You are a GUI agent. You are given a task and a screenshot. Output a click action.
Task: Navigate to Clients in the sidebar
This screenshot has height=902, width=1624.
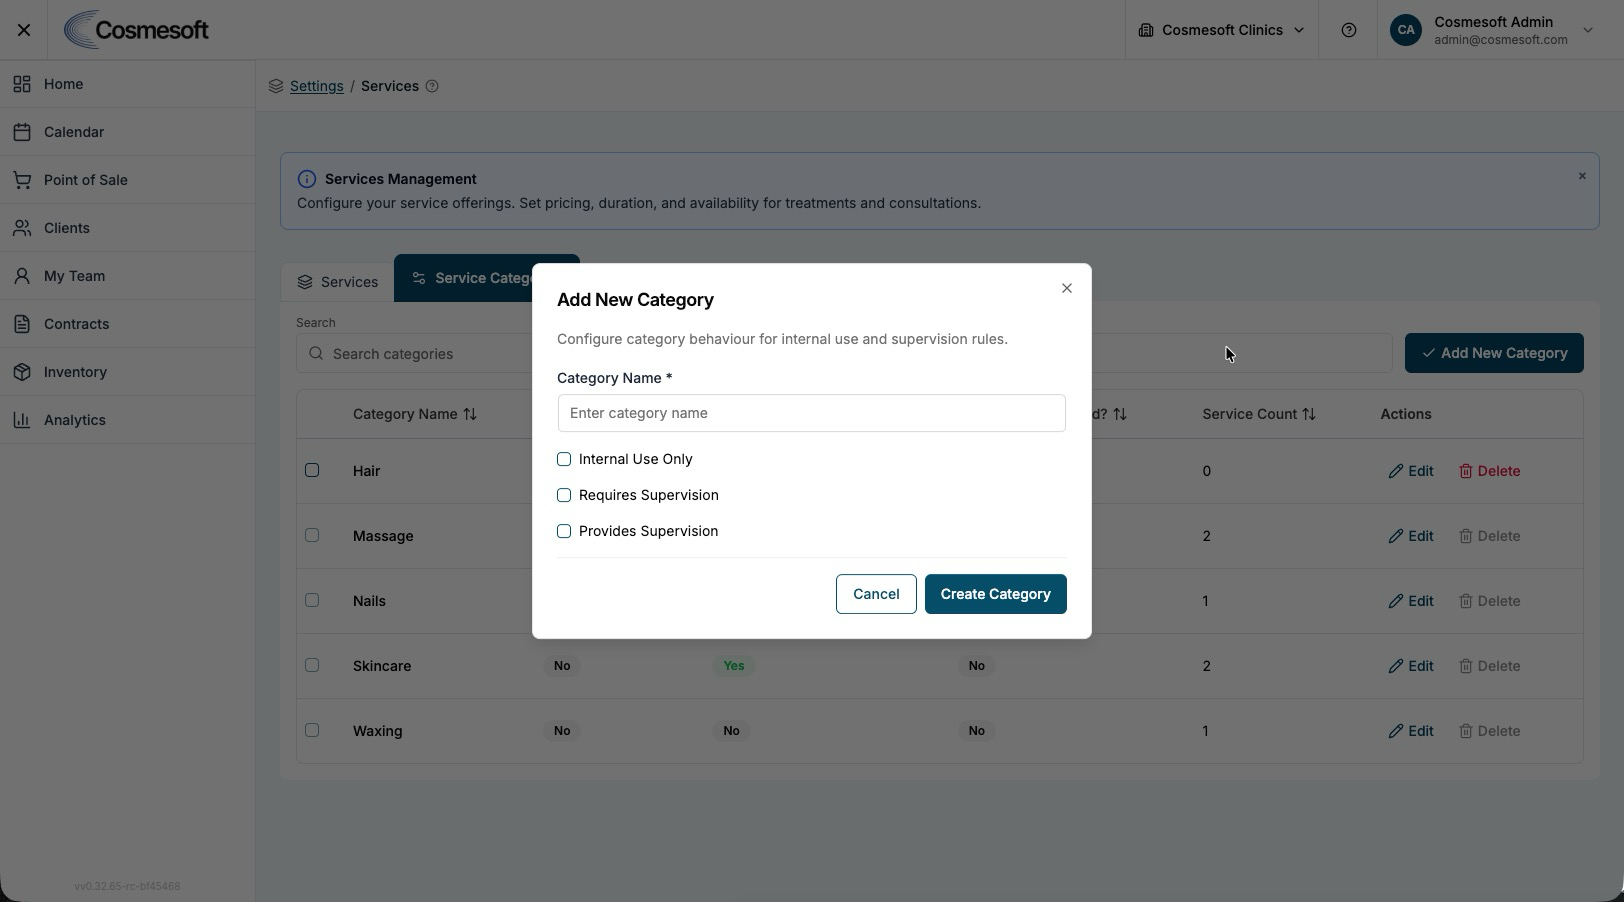pyautogui.click(x=127, y=228)
